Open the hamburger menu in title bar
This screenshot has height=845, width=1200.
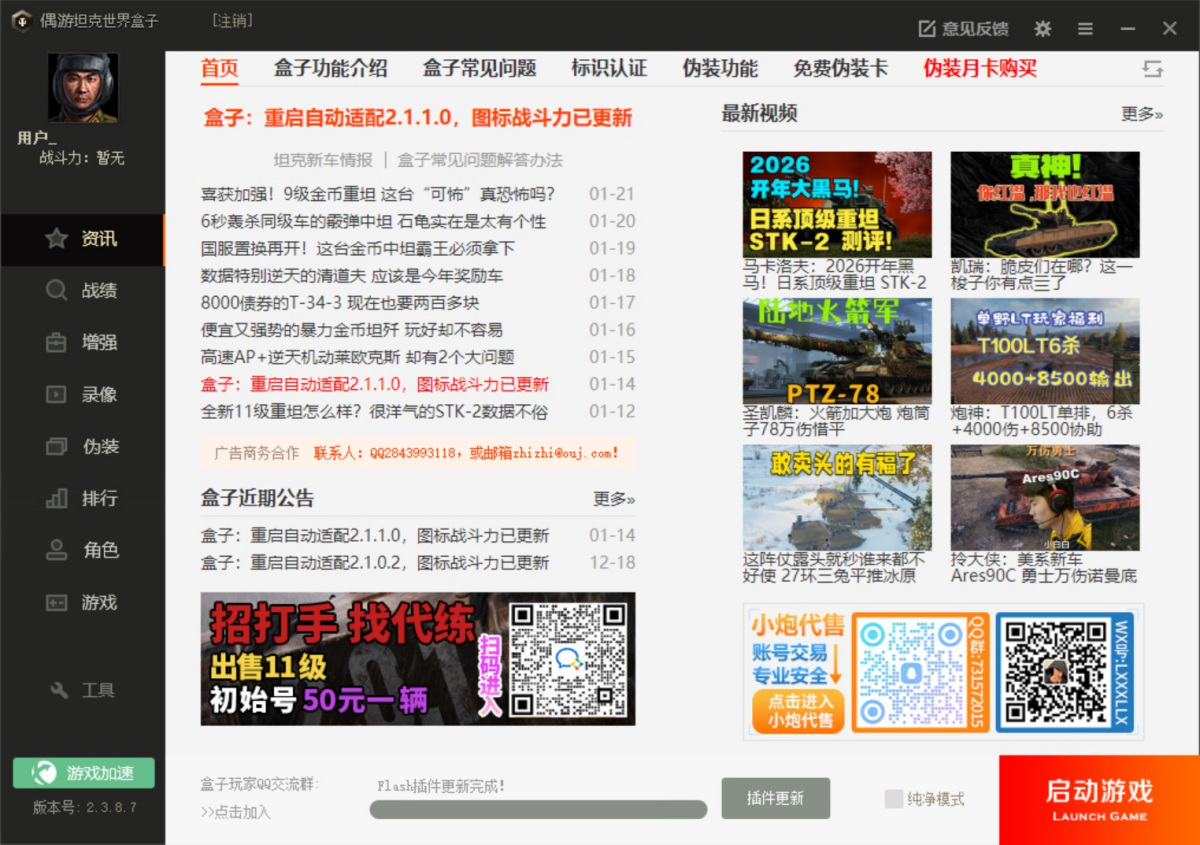[x=1085, y=29]
